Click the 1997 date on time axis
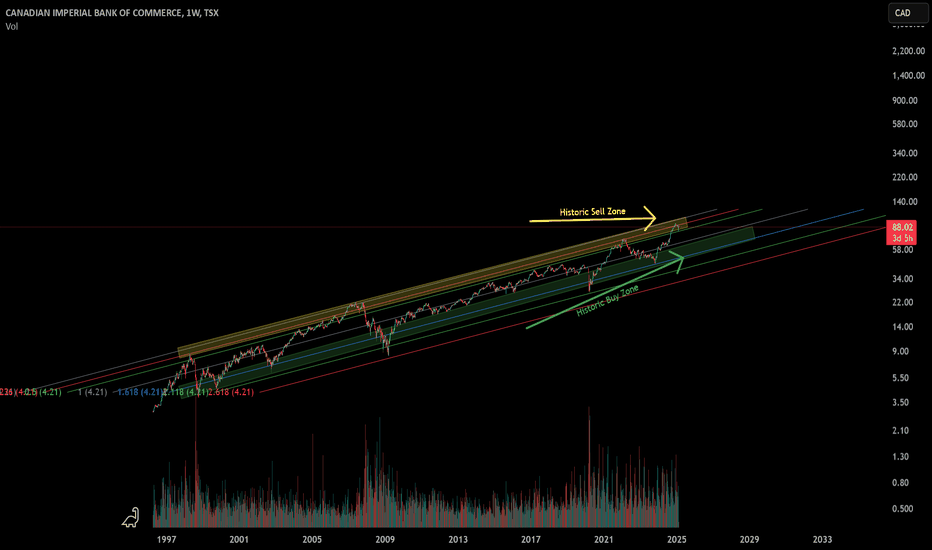The width and height of the screenshot is (932, 550). 166,539
